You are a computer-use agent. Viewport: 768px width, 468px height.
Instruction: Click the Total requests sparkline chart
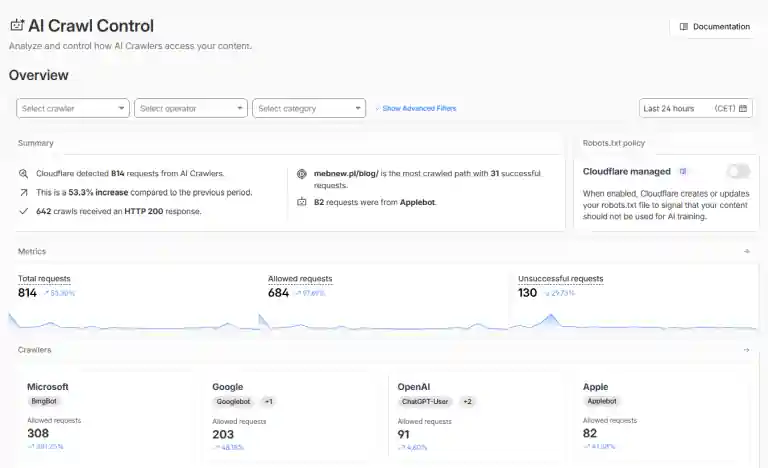(133, 321)
